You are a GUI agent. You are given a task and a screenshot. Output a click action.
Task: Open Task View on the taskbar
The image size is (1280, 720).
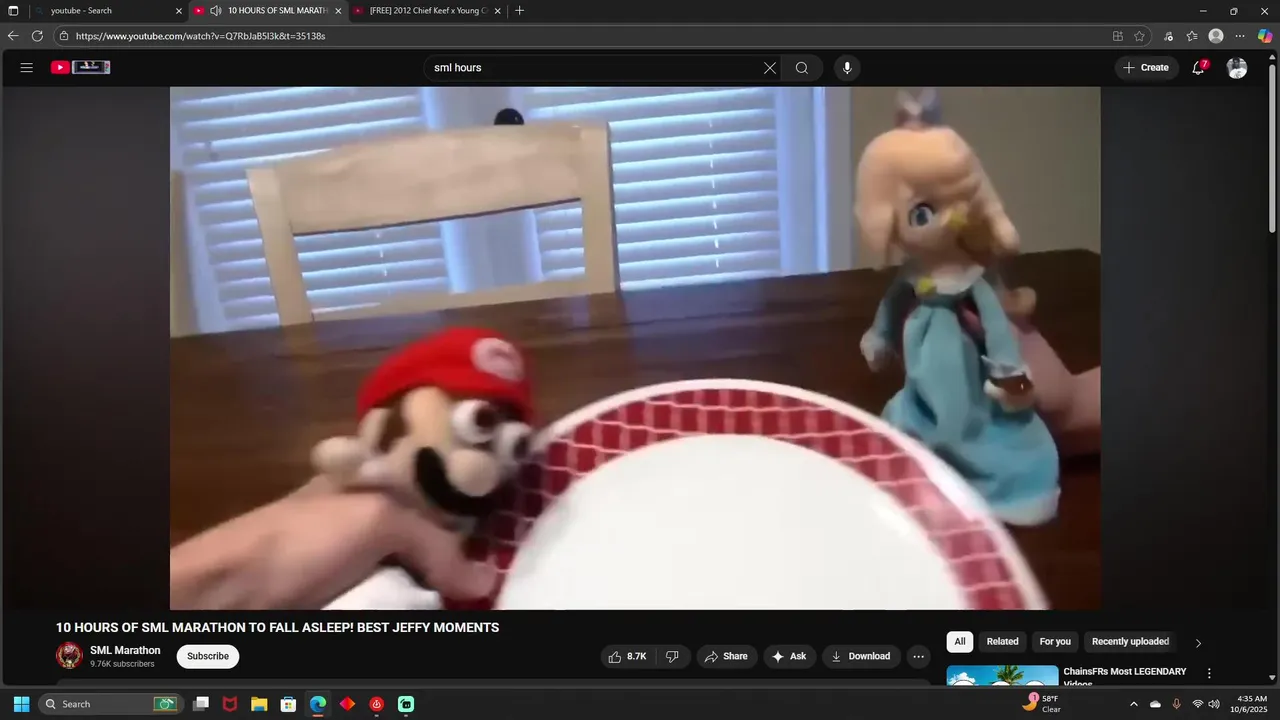tap(201, 704)
